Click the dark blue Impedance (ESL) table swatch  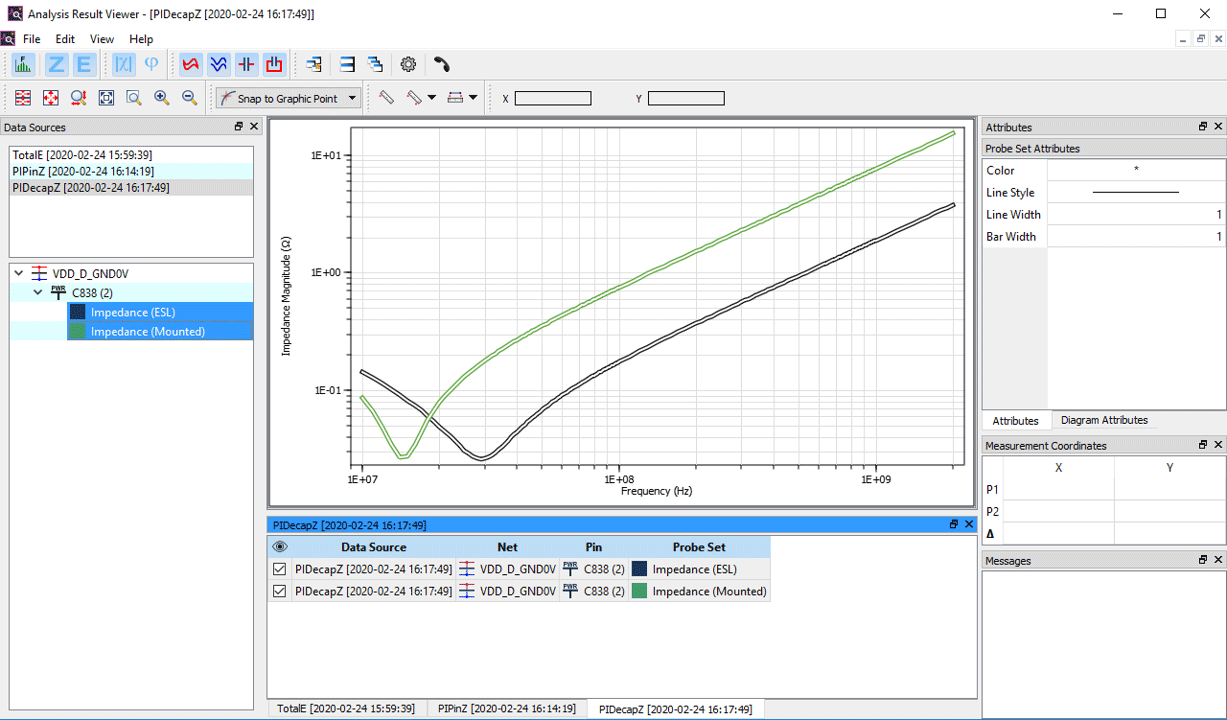[x=639, y=569]
